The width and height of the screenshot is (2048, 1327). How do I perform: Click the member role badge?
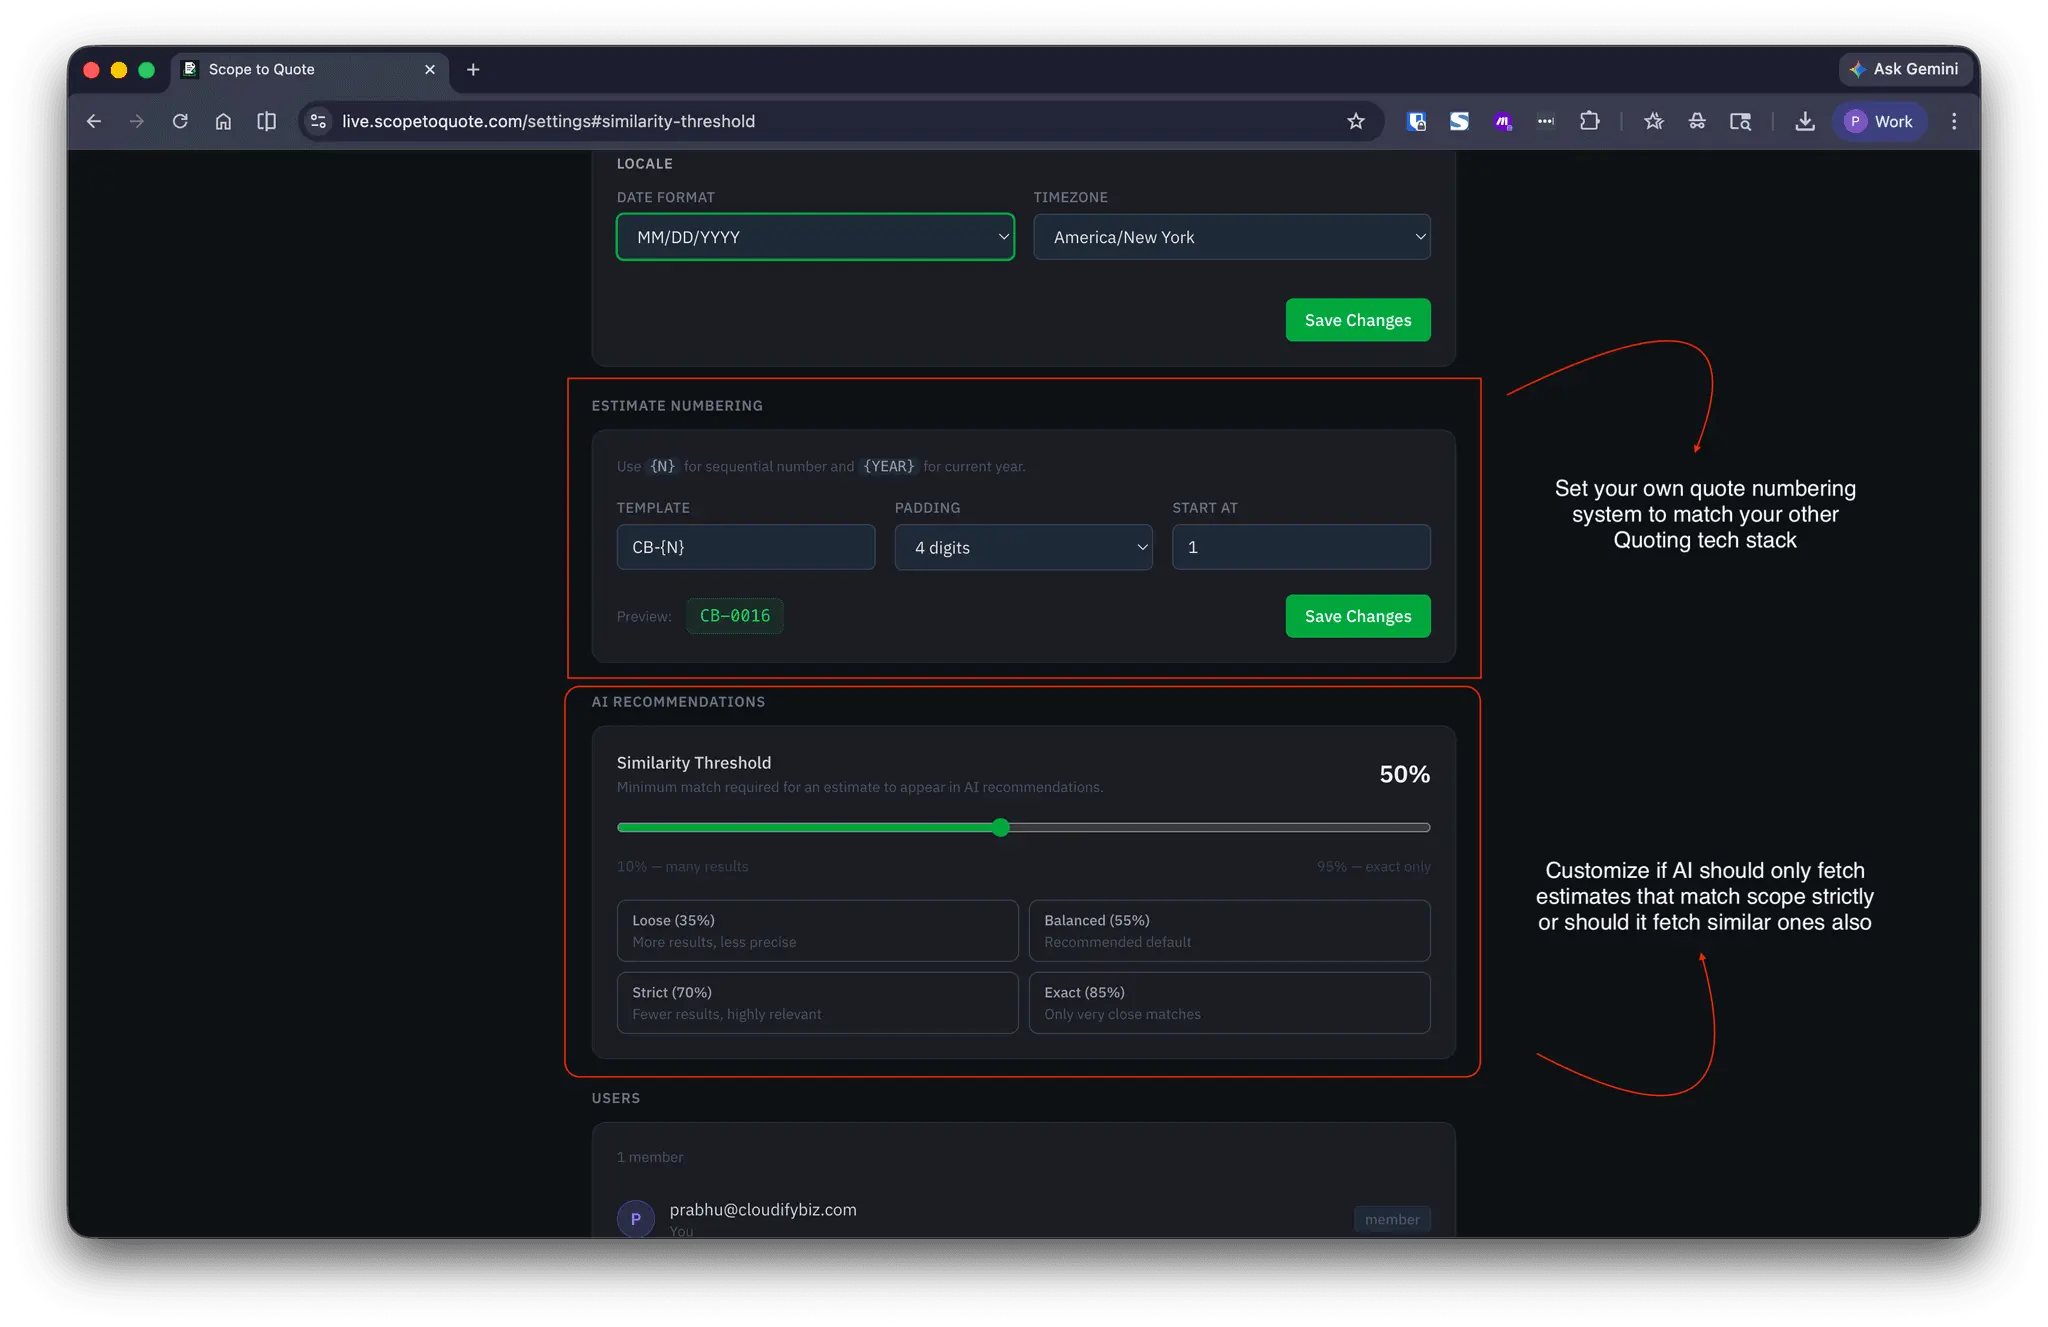(x=1392, y=1219)
